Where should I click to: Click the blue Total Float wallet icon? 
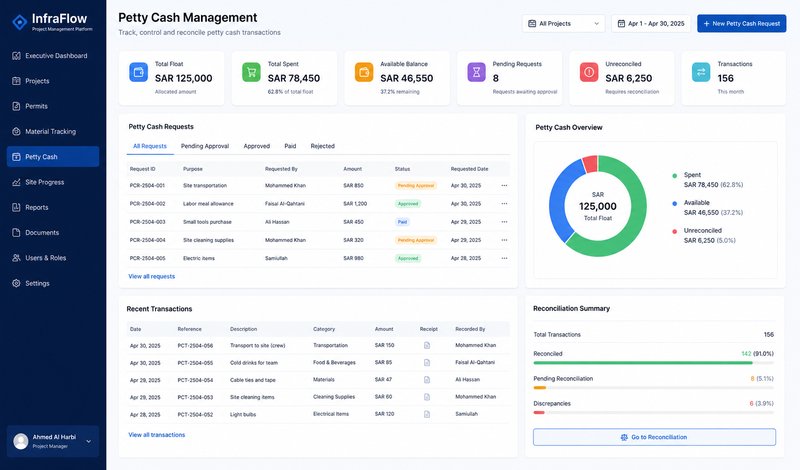click(x=138, y=72)
